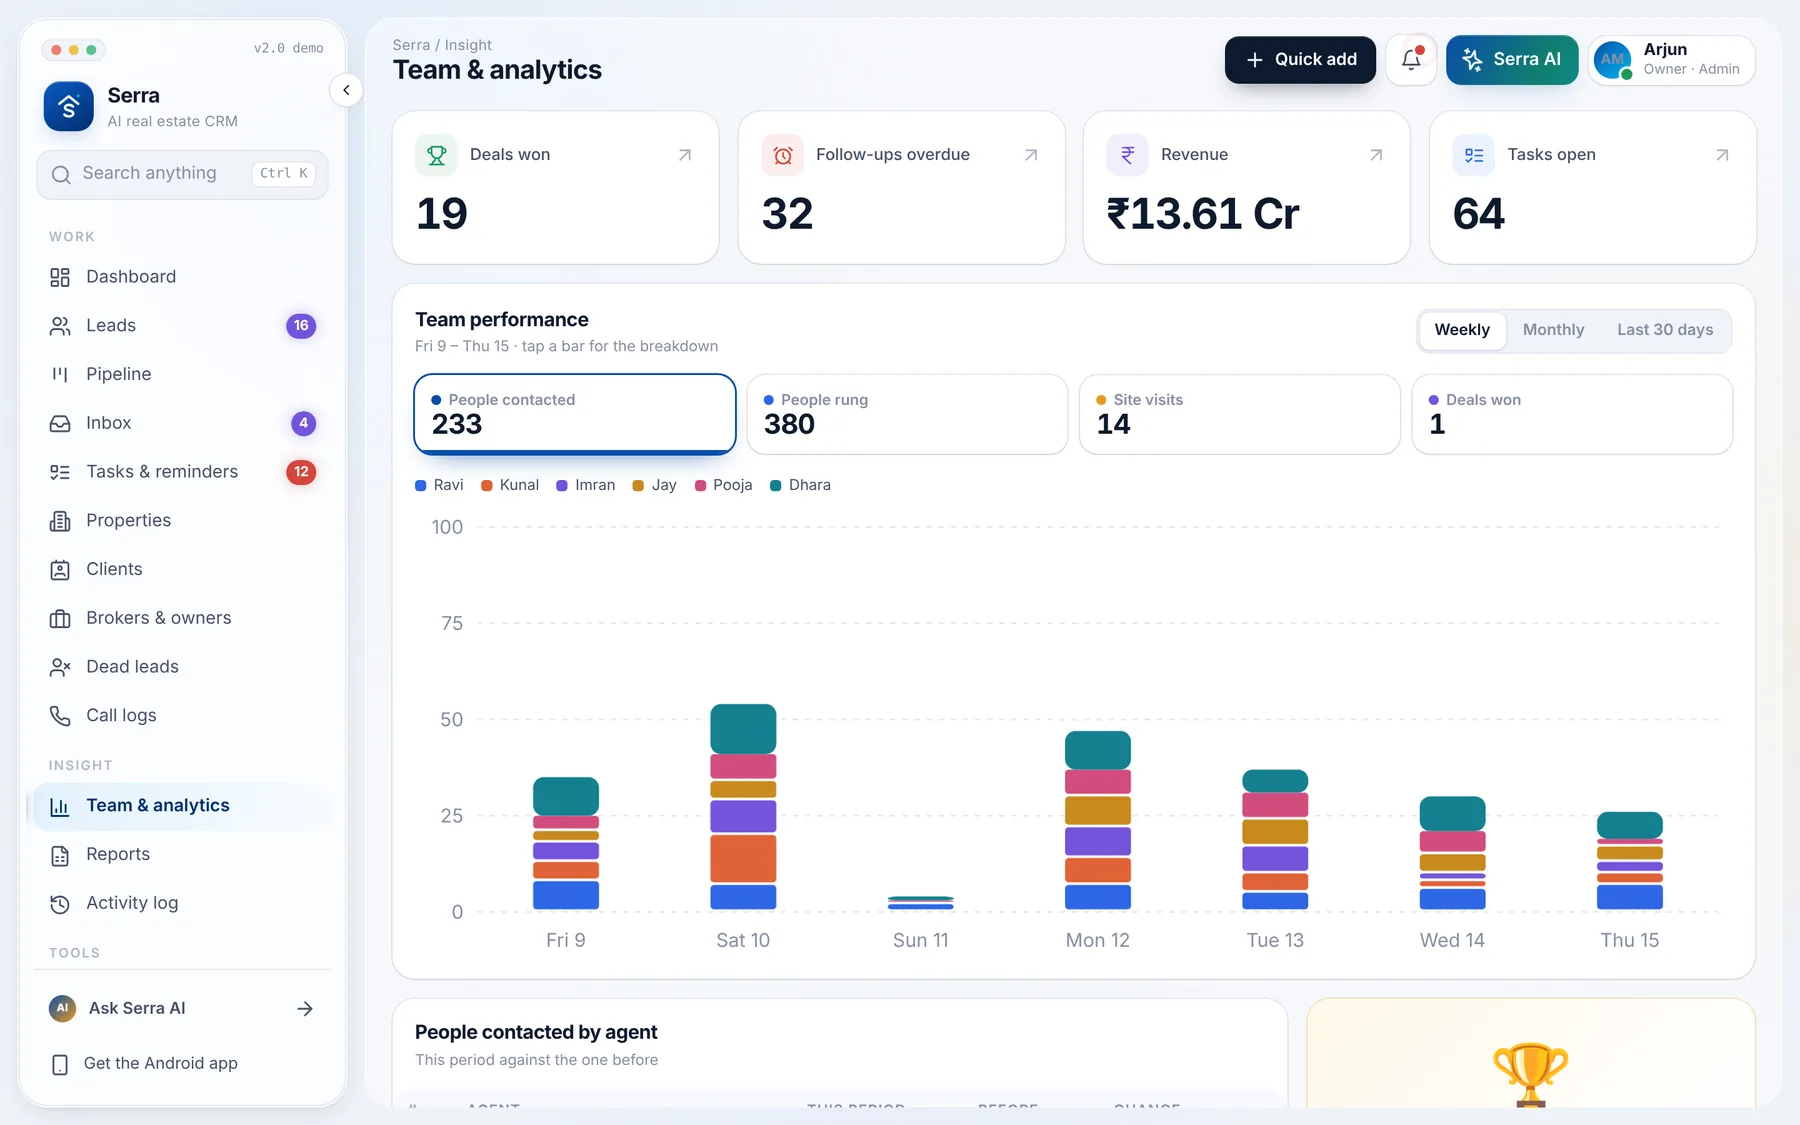Focus the Search anything field
Image resolution: width=1800 pixels, height=1125 pixels.
[182, 175]
